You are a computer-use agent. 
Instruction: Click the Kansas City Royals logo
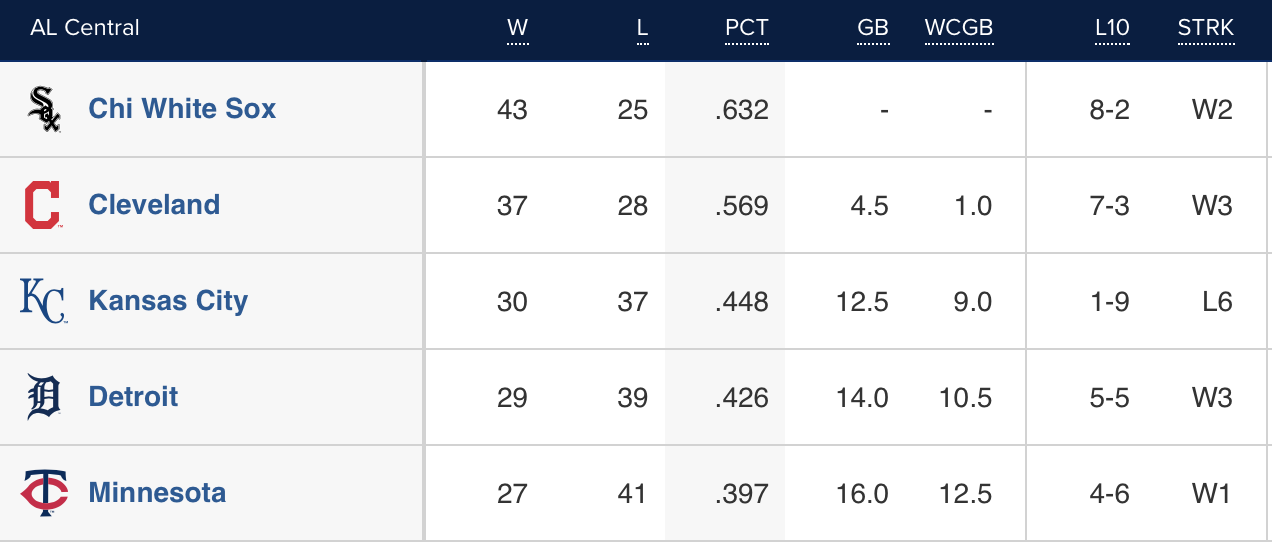(x=43, y=301)
